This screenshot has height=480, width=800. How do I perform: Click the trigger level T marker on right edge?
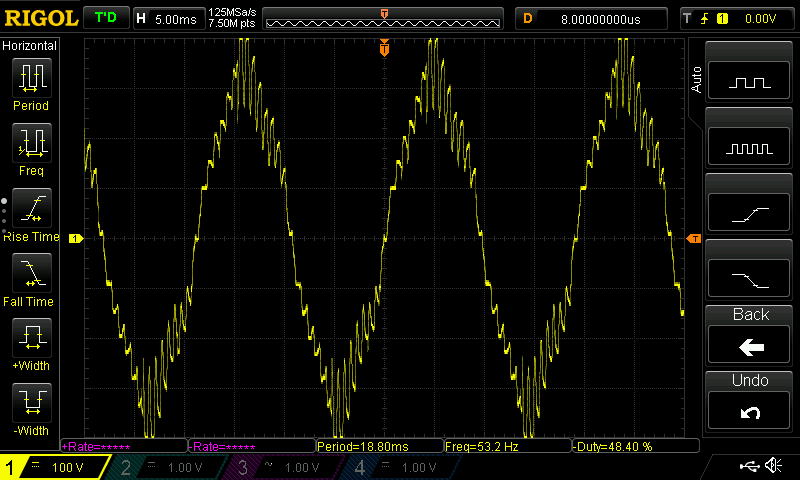[694, 239]
